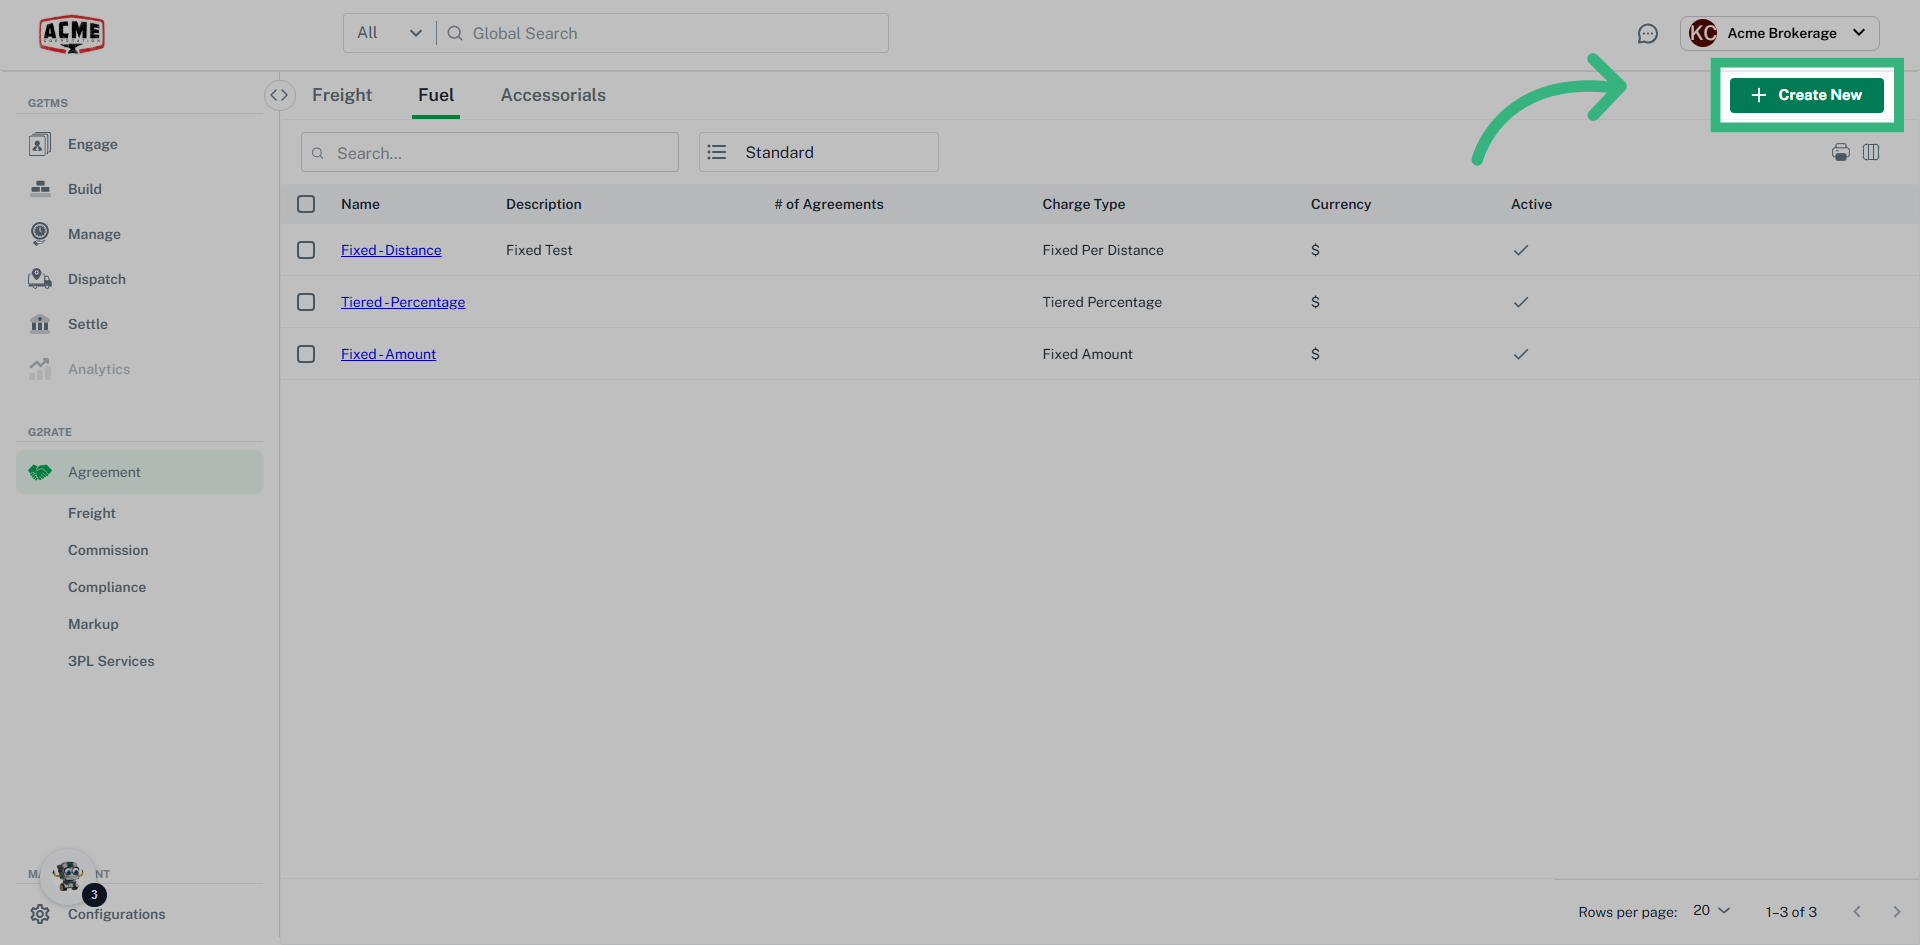Select the Agreement sidebar menu label
Screen dimensions: 1920x945
pyautogui.click(x=104, y=472)
